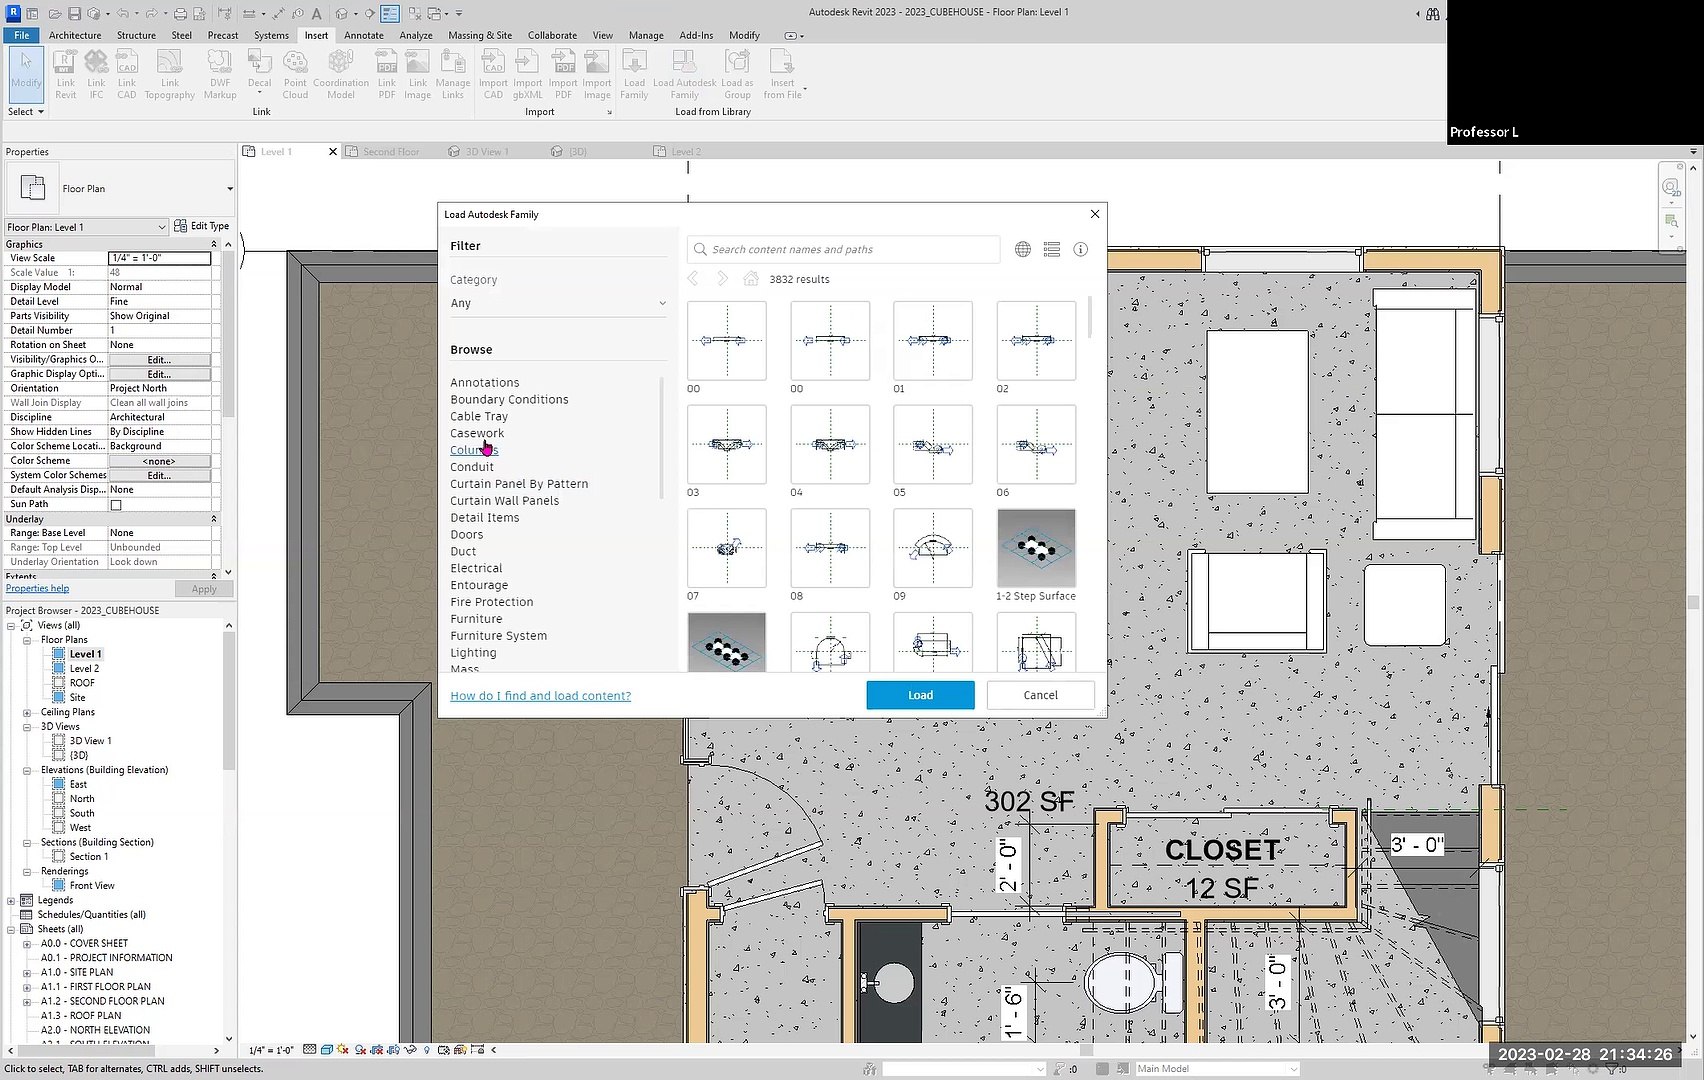The width and height of the screenshot is (1704, 1080).
Task: Click the info icon beside the search box
Action: pos(1080,250)
